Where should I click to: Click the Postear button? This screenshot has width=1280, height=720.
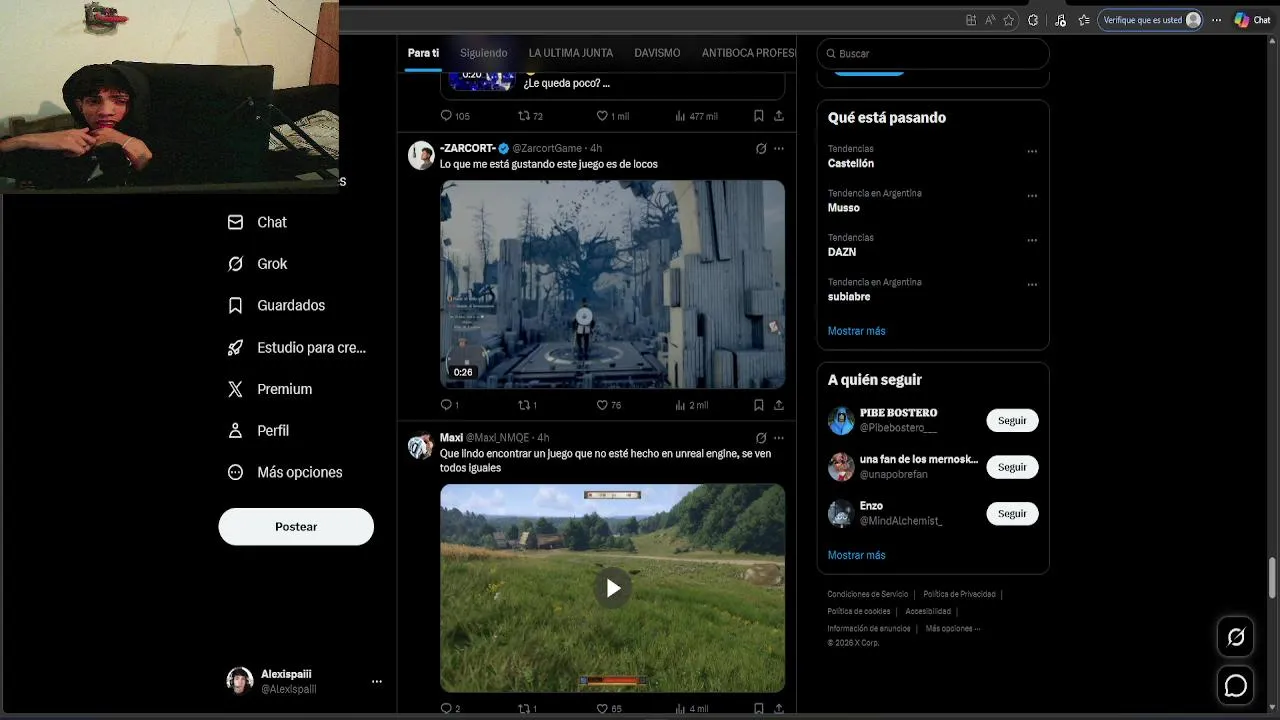(296, 526)
